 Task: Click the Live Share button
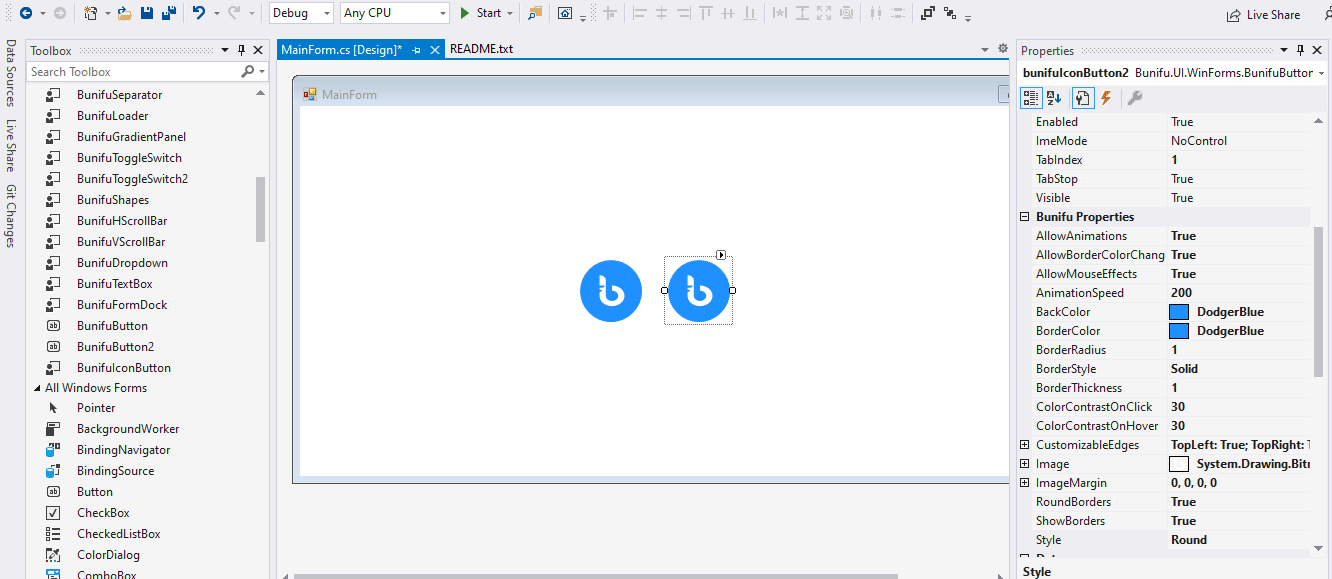click(x=1263, y=15)
